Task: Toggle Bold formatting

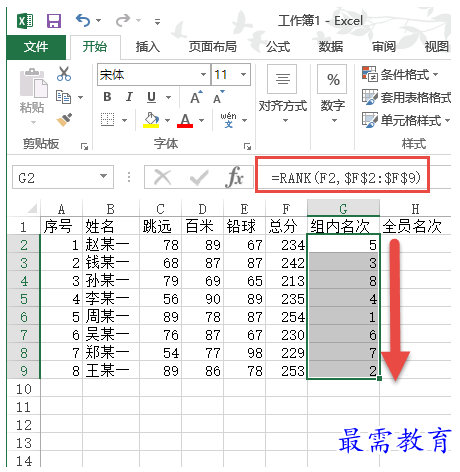Action: coord(107,97)
